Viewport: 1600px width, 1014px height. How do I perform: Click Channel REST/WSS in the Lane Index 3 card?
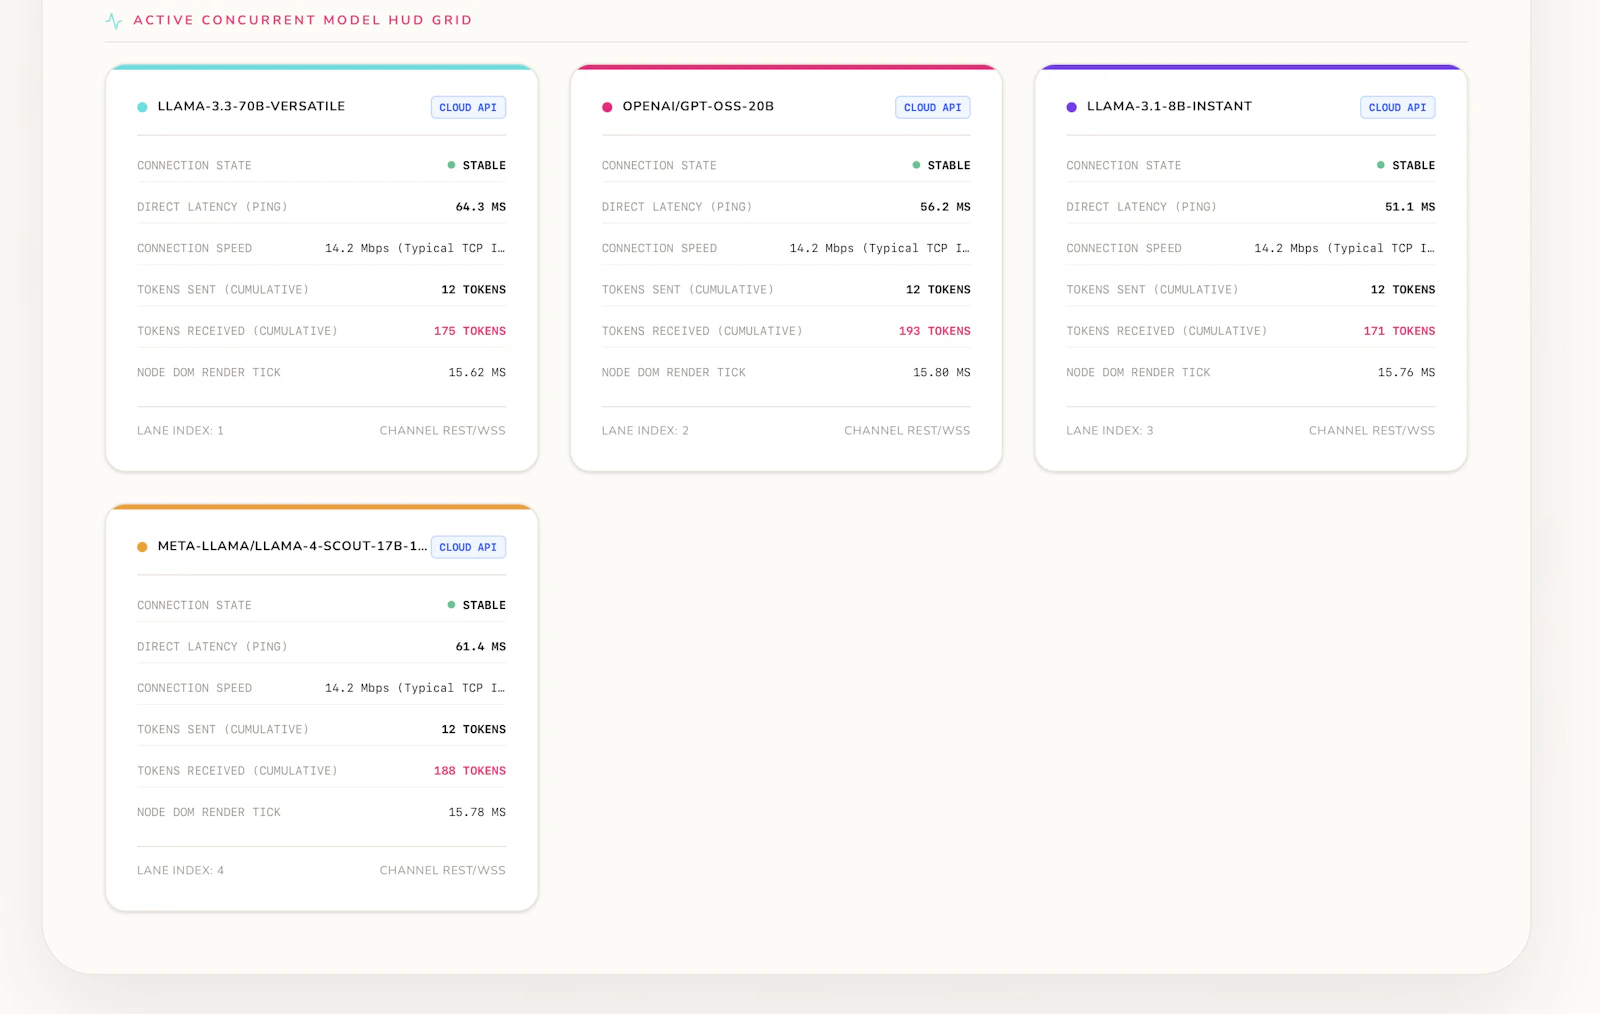tap(1372, 431)
